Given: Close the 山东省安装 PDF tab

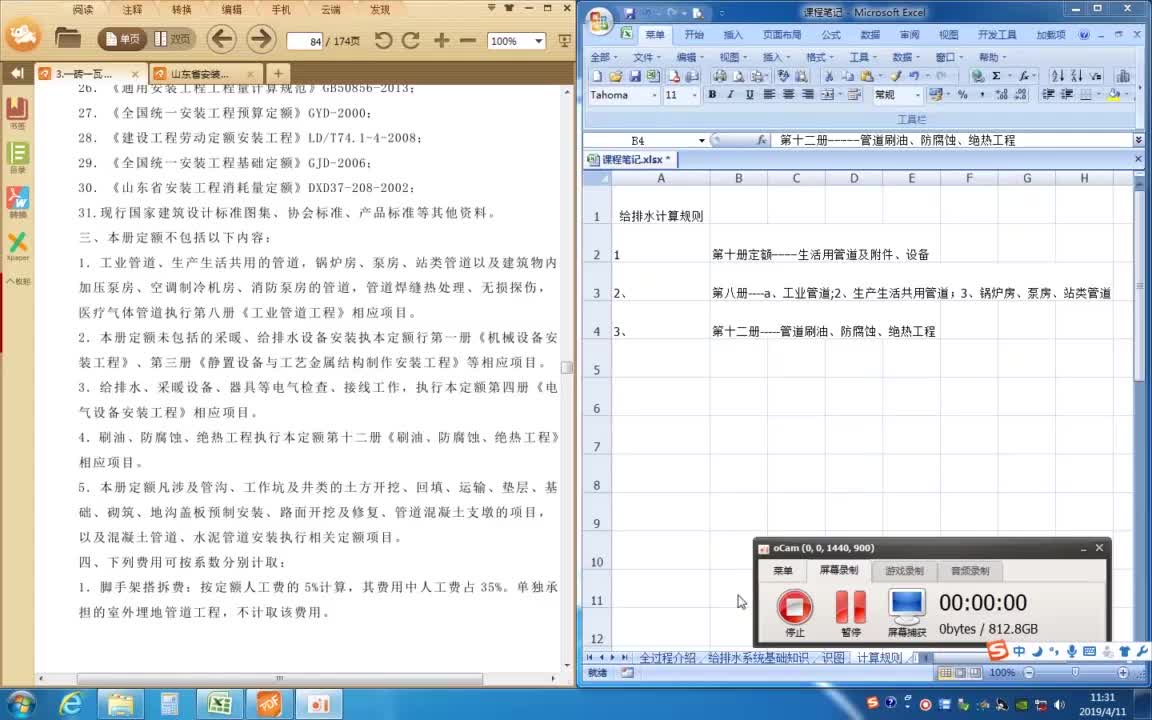Looking at the screenshot, I should 251,74.
